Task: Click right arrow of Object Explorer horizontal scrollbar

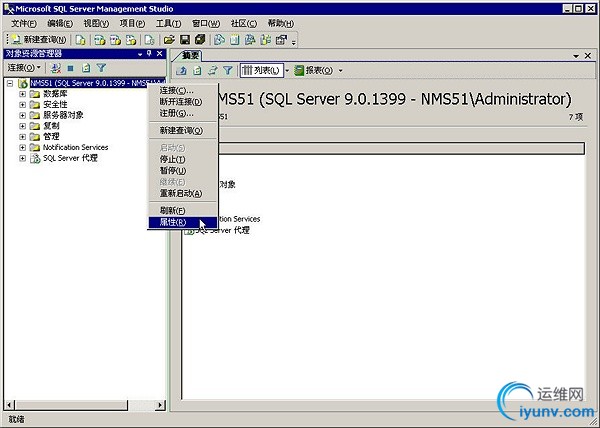Action: coord(161,405)
